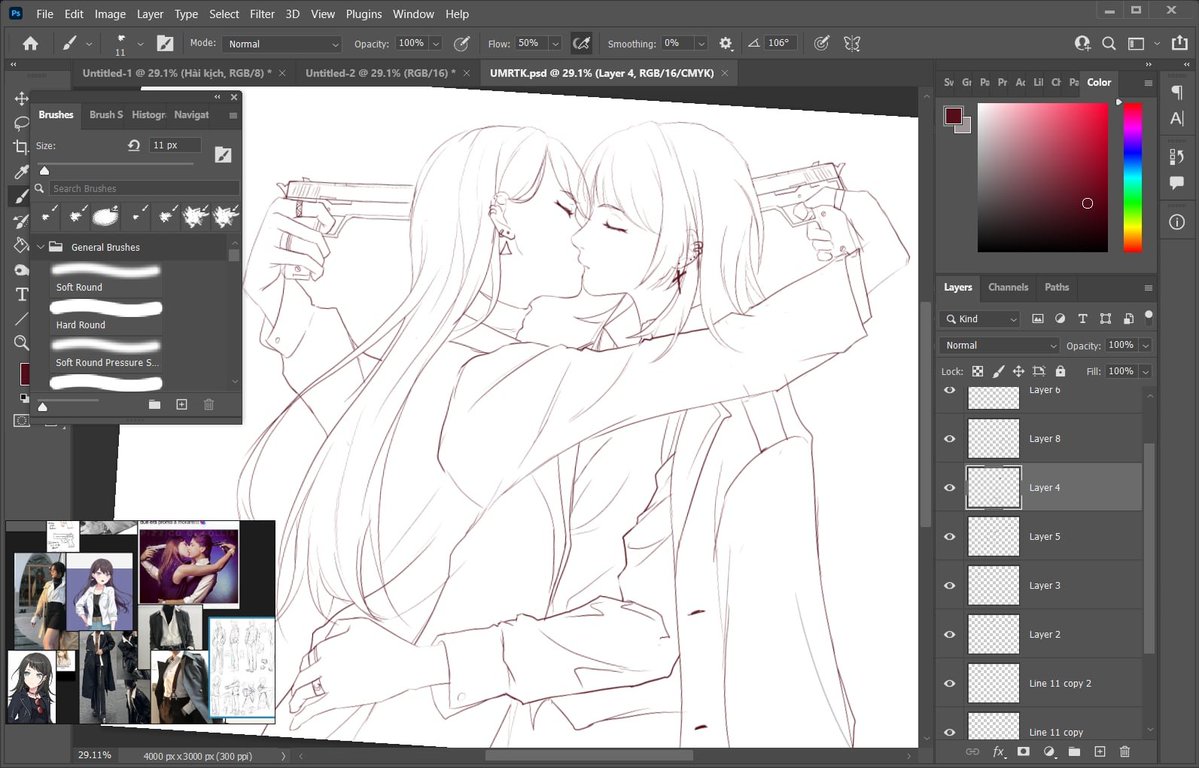1199x768 pixels.
Task: Open the Smoothing dropdown
Action: (x=700, y=44)
